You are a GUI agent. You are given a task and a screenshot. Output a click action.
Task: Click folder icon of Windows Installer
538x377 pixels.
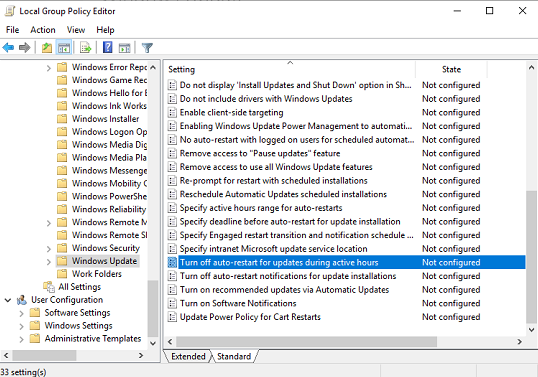[62, 119]
